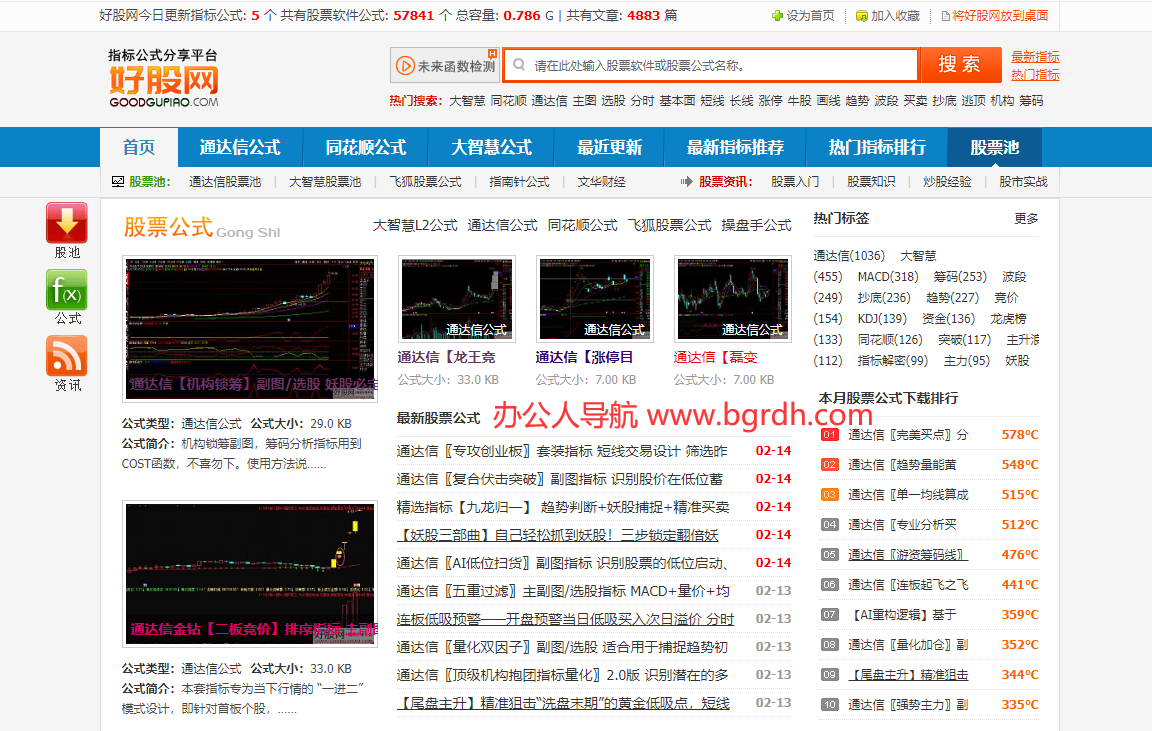Open 股票入门 news link
Screen dimensions: 1152x731
[795, 181]
